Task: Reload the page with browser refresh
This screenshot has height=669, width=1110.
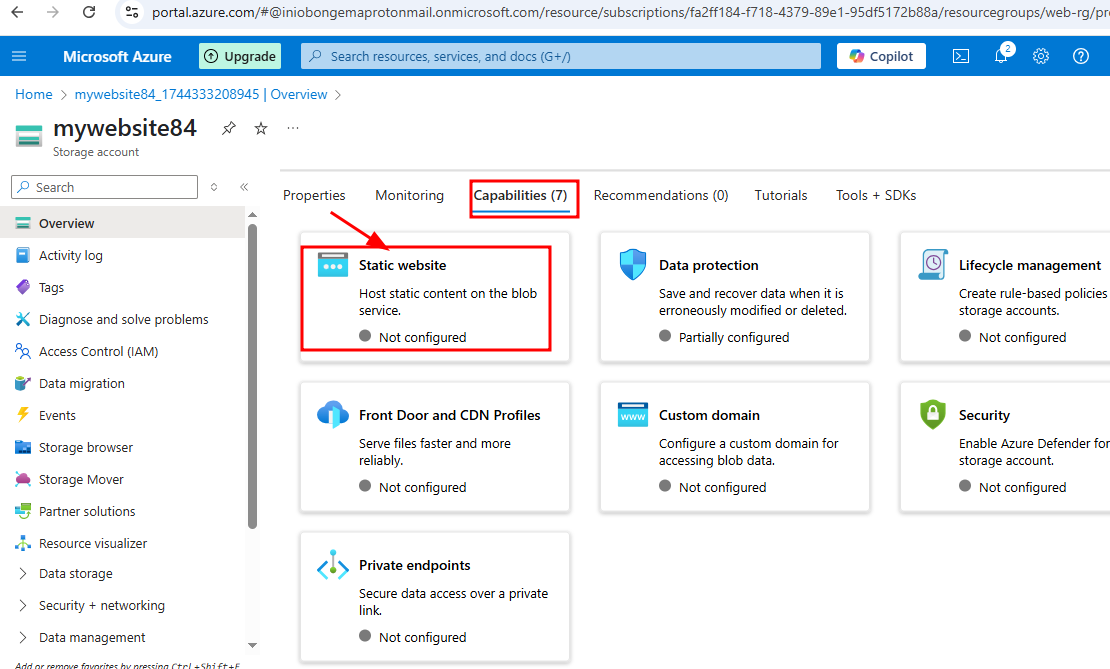Action: click(x=88, y=12)
